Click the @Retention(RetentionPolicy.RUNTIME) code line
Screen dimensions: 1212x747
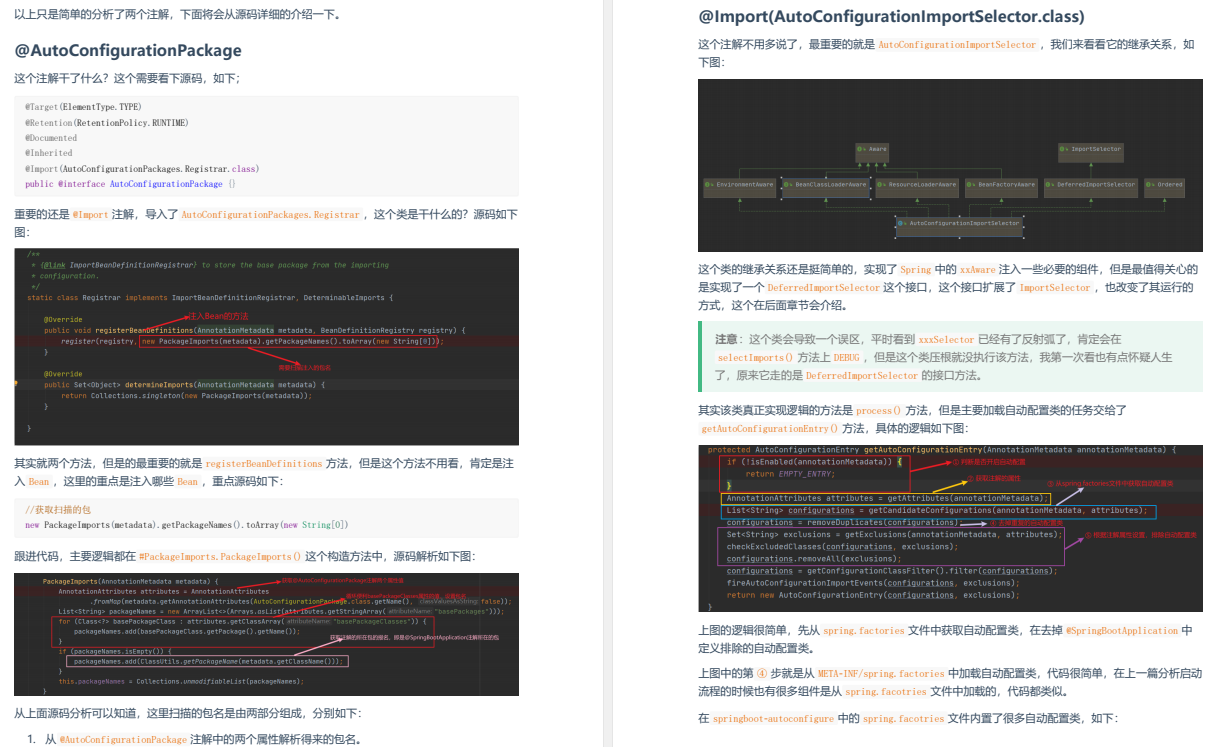point(106,122)
